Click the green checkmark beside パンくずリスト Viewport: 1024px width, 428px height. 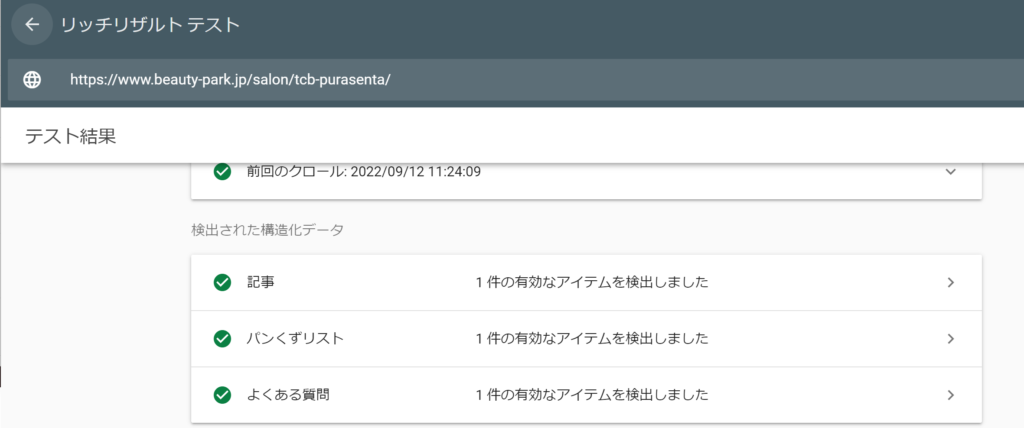223,338
